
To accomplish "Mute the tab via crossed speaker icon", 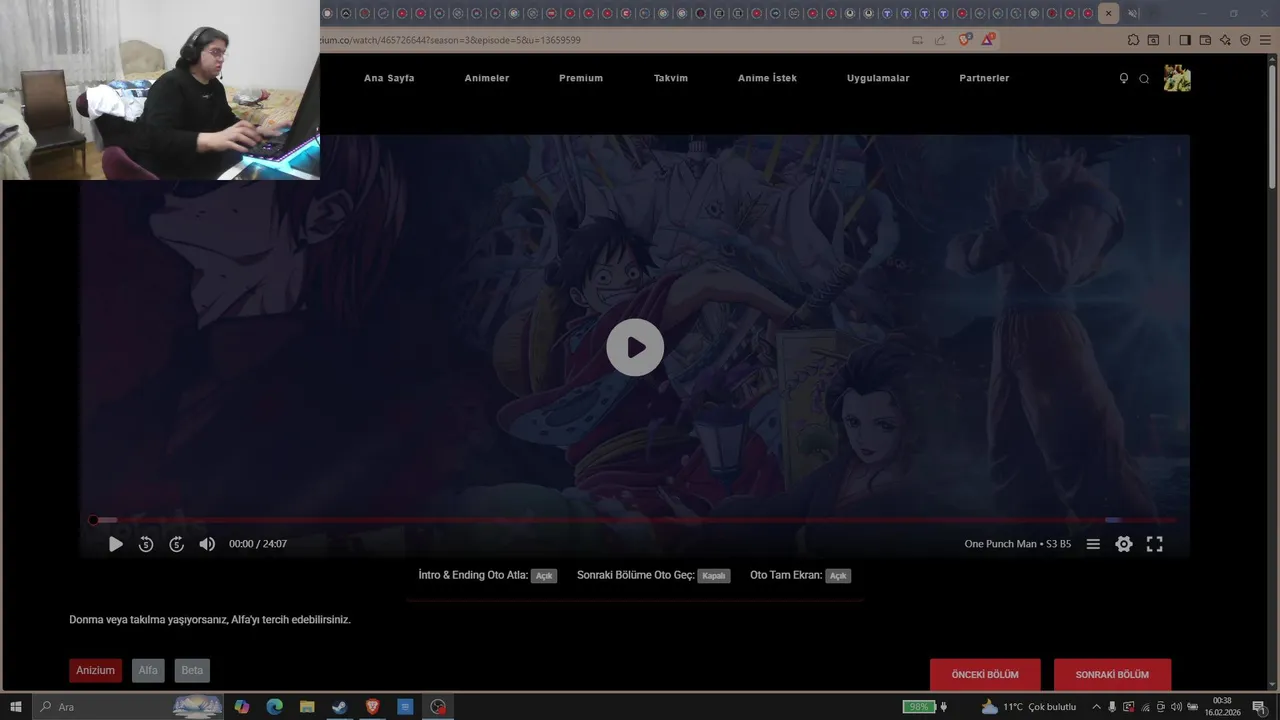I will [1132, 13].
